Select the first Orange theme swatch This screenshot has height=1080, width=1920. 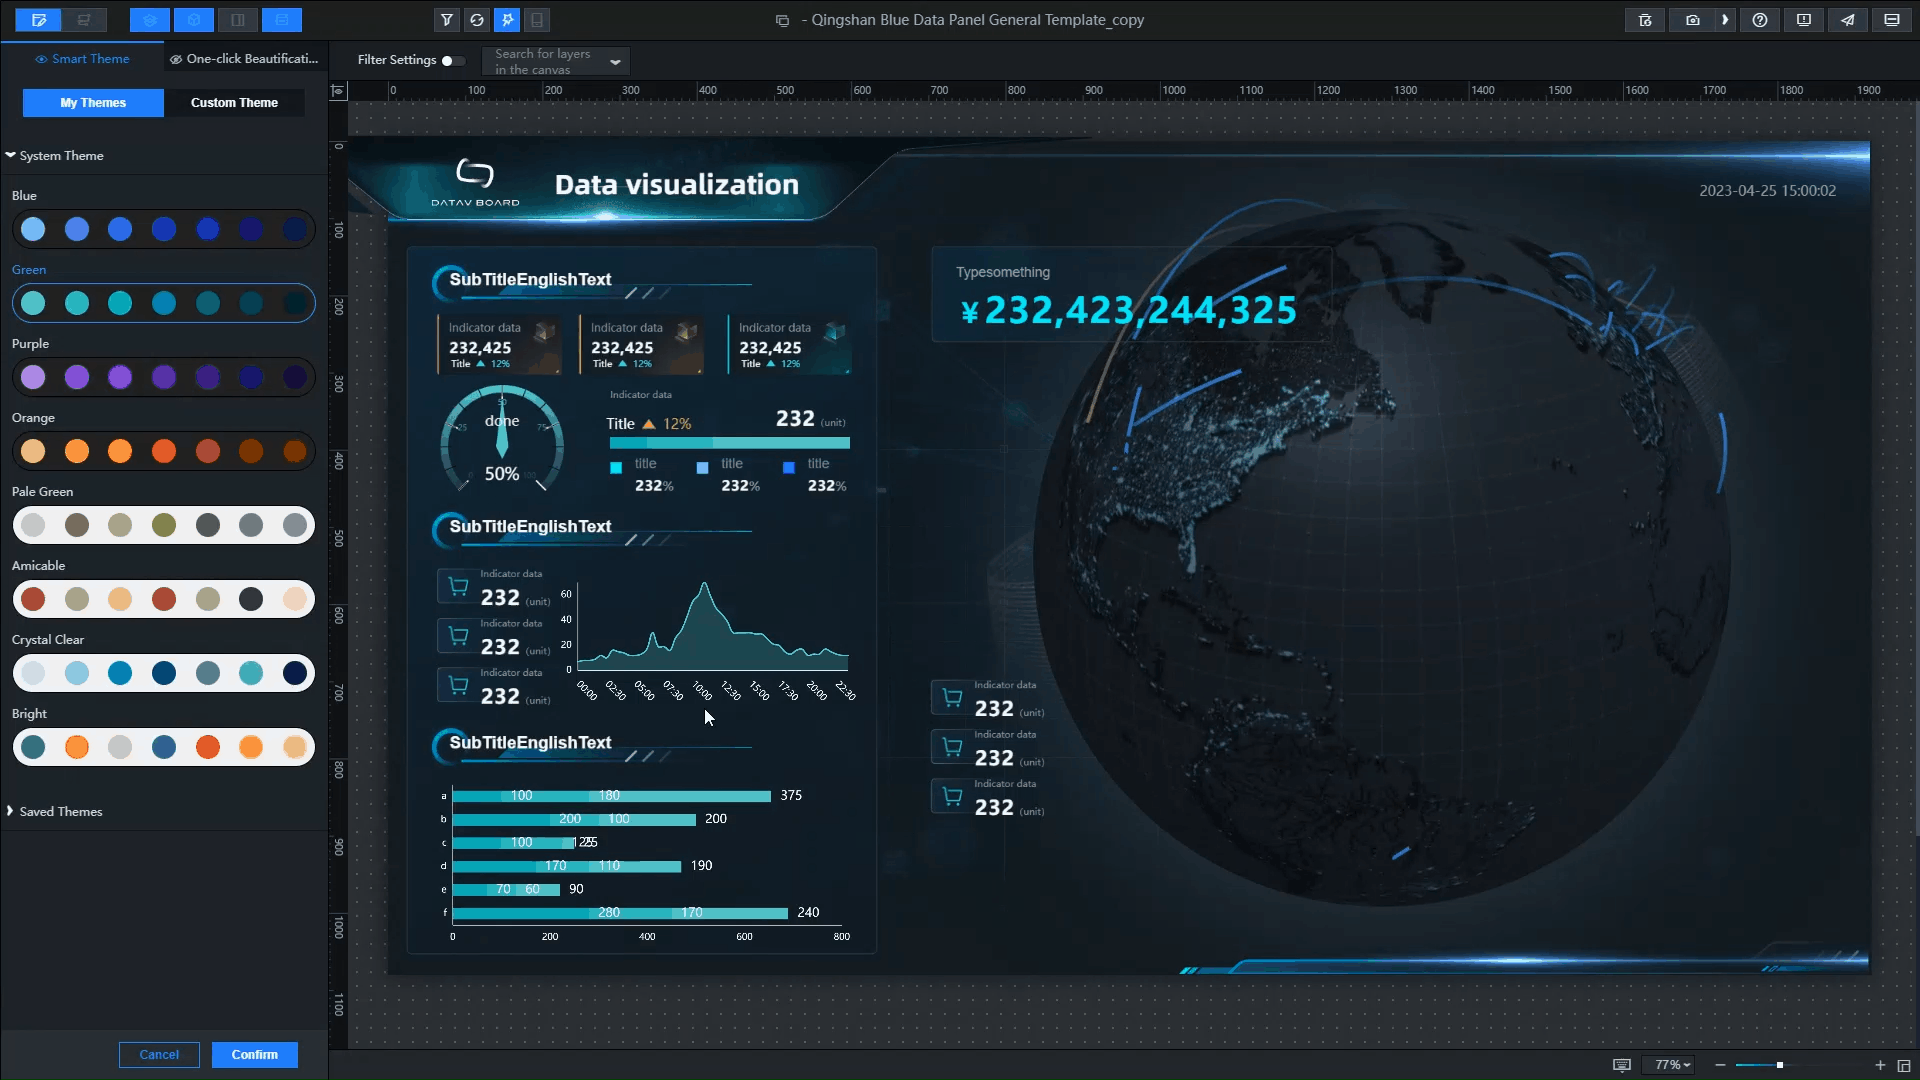33,451
